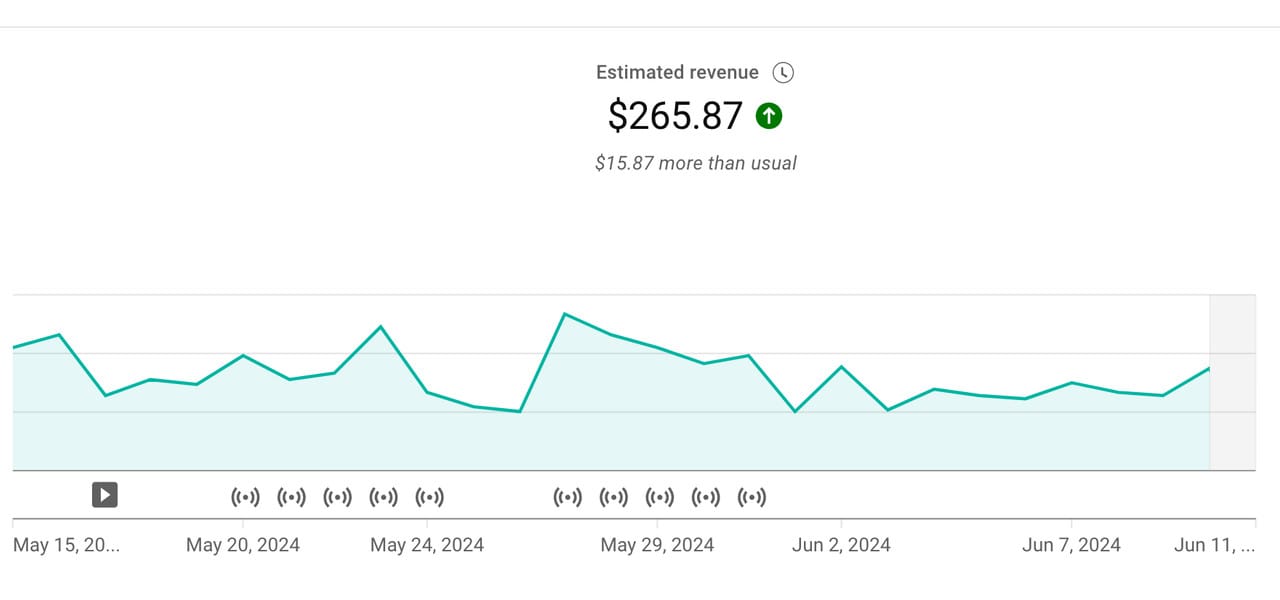Click the May 20, 2024 axis label

click(x=242, y=545)
